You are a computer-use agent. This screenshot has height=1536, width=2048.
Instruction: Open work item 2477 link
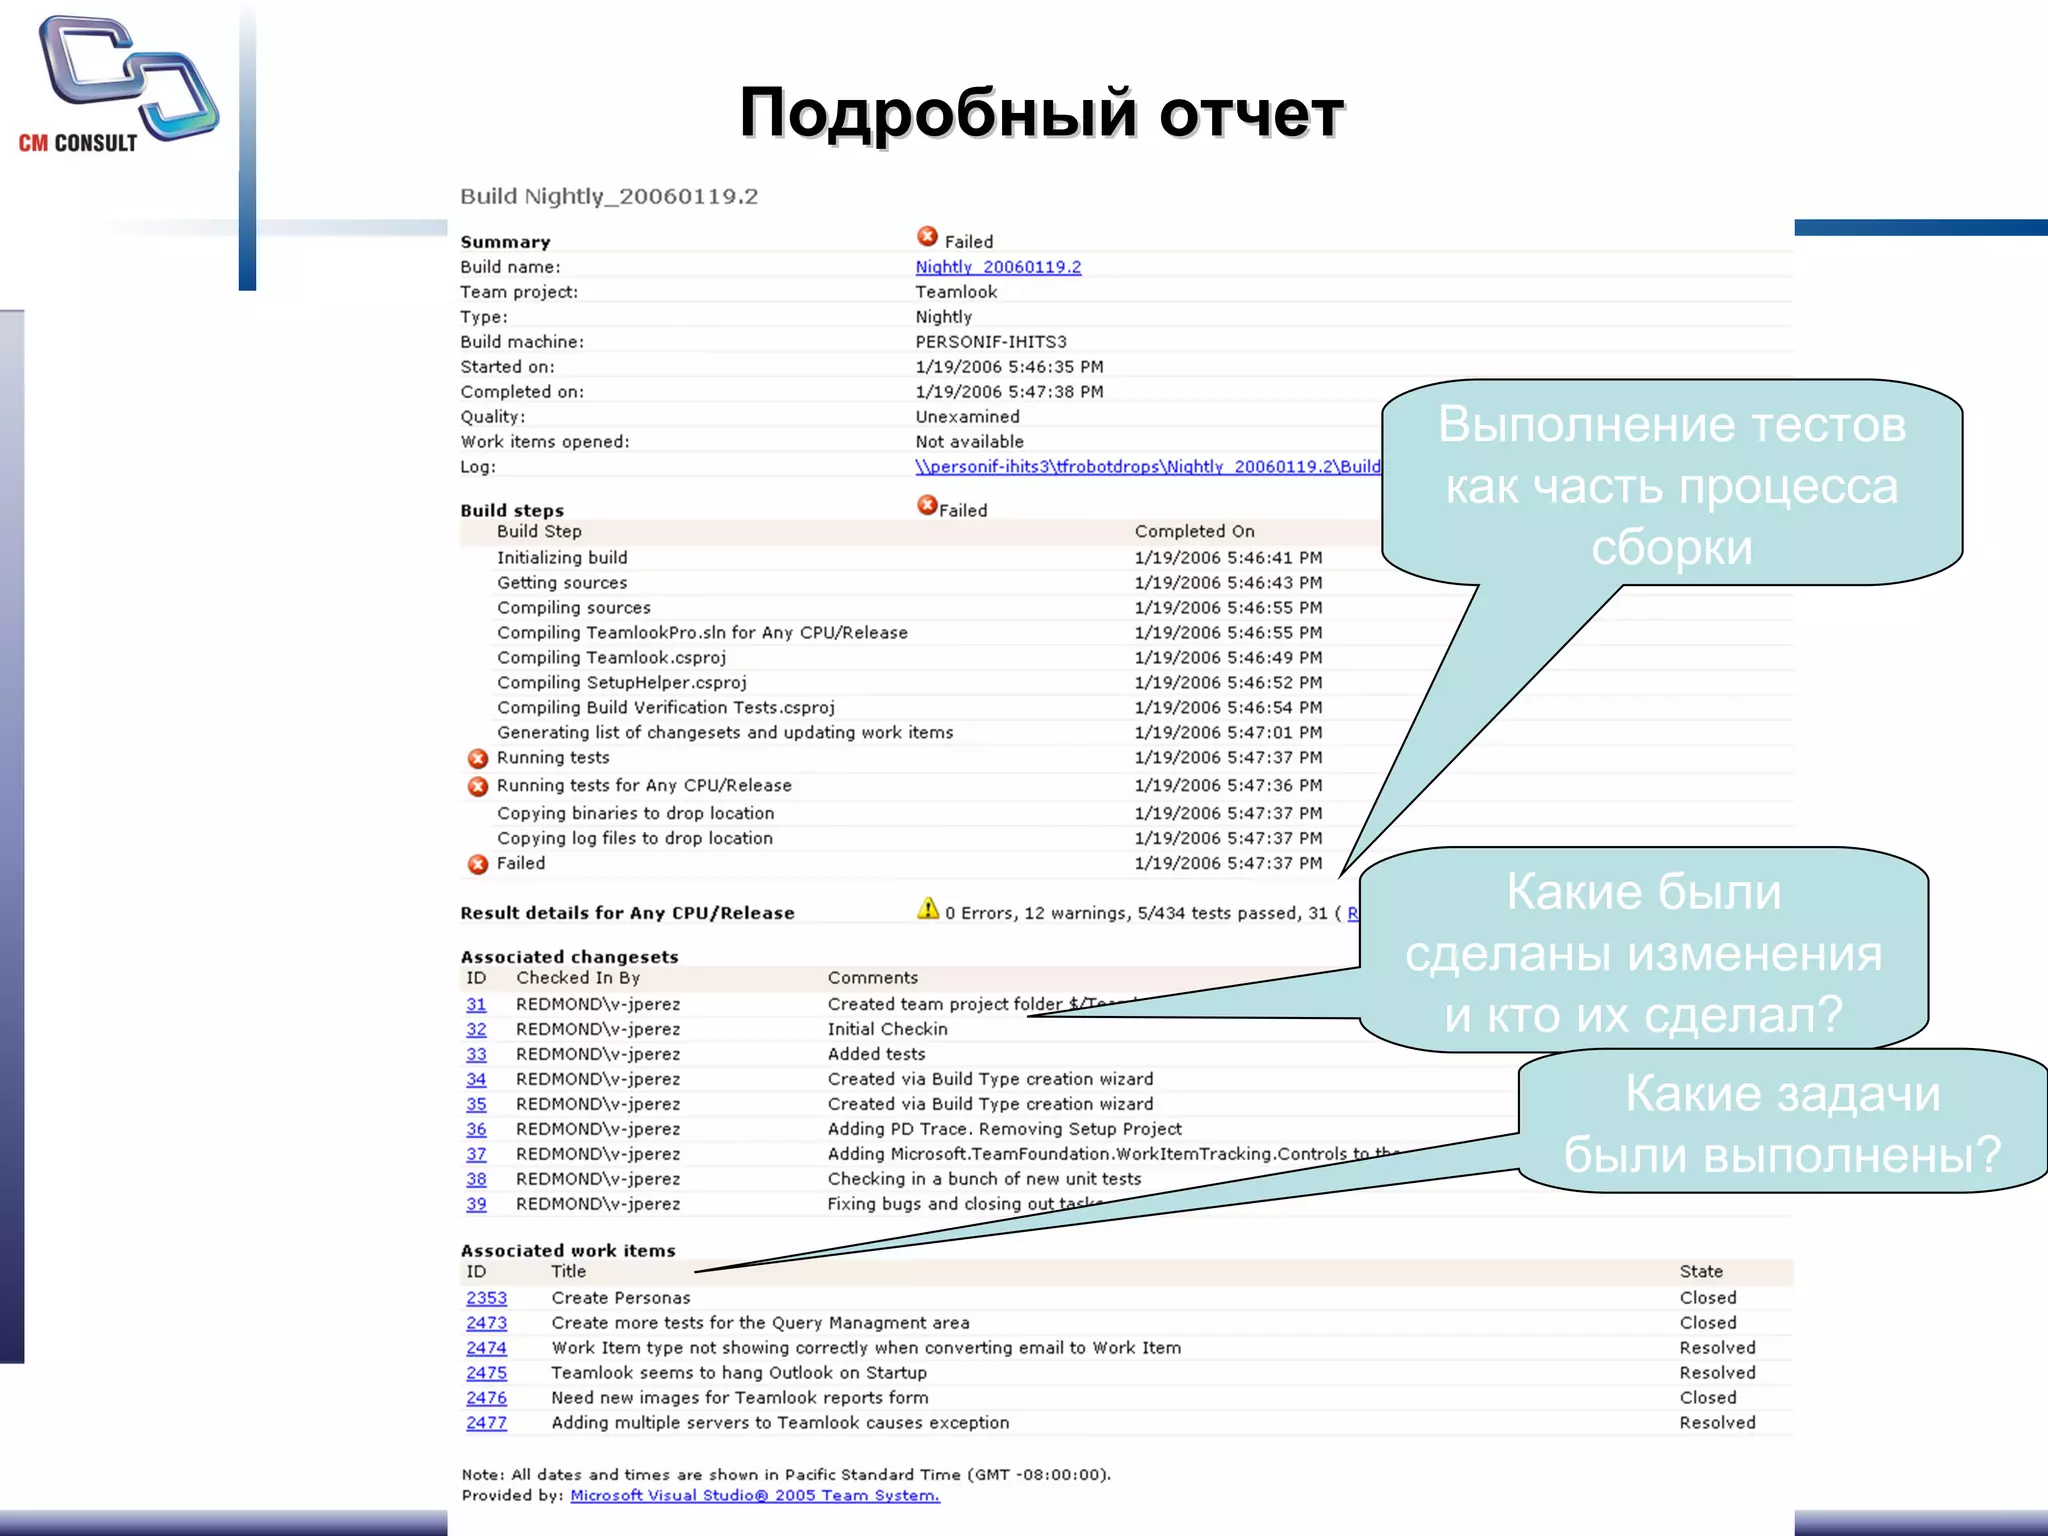coord(486,1423)
